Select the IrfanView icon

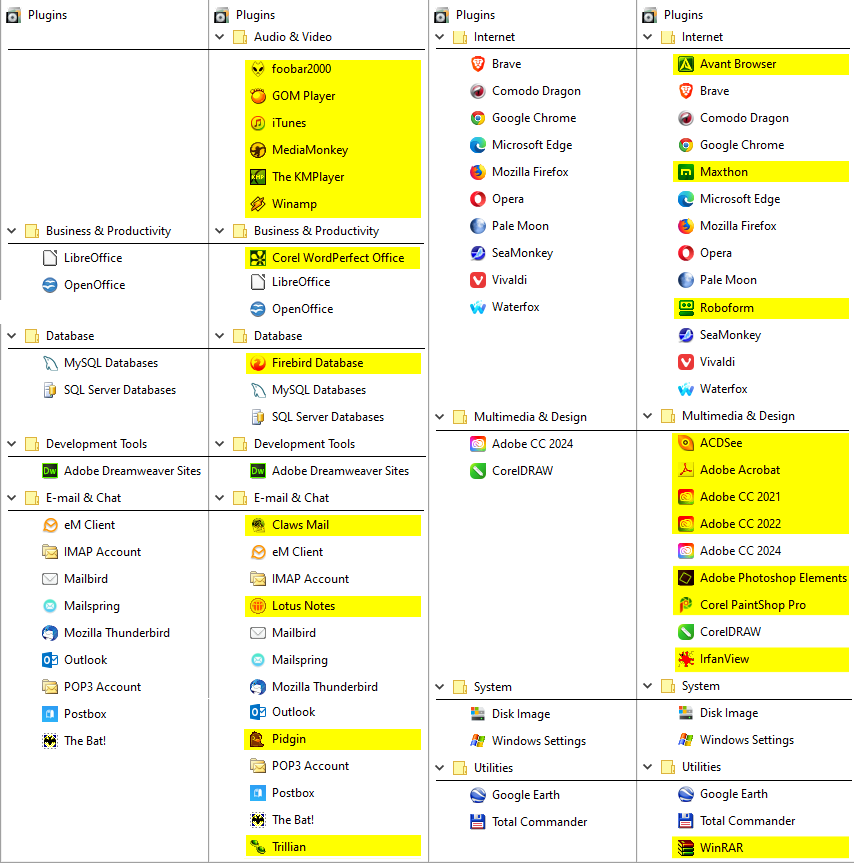(686, 659)
